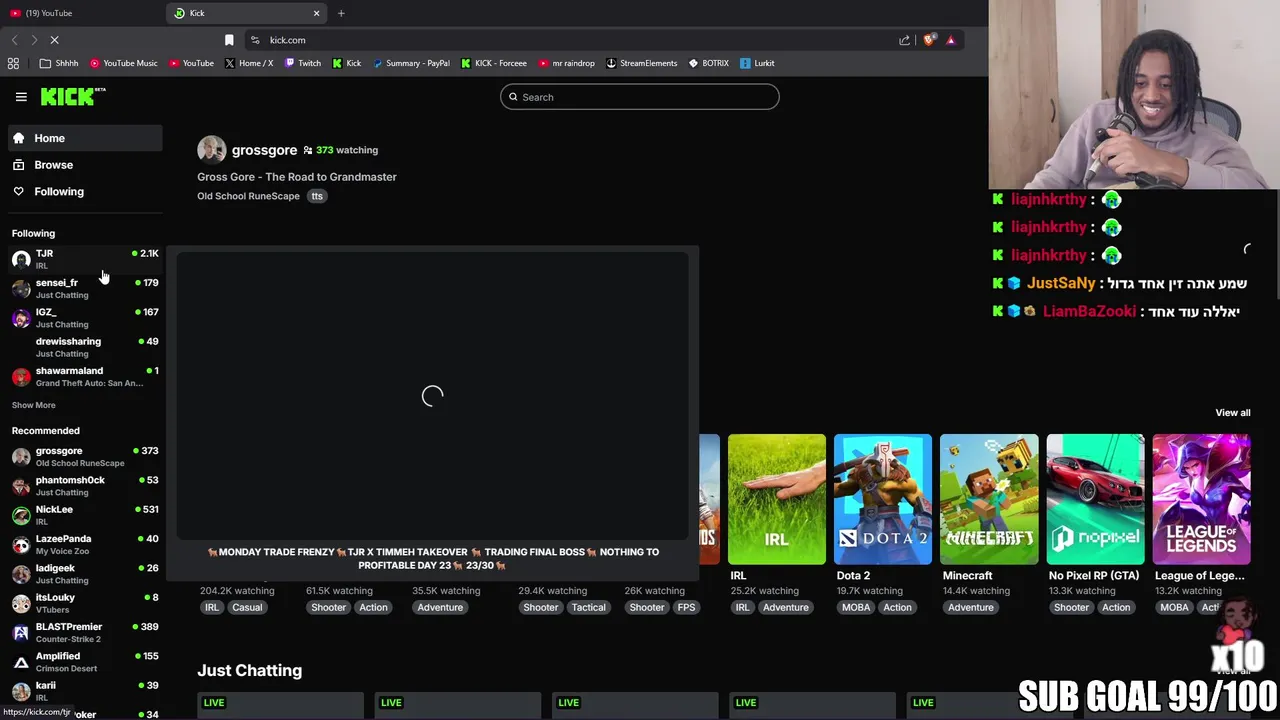Open the Home / X bookmark

coord(249,63)
